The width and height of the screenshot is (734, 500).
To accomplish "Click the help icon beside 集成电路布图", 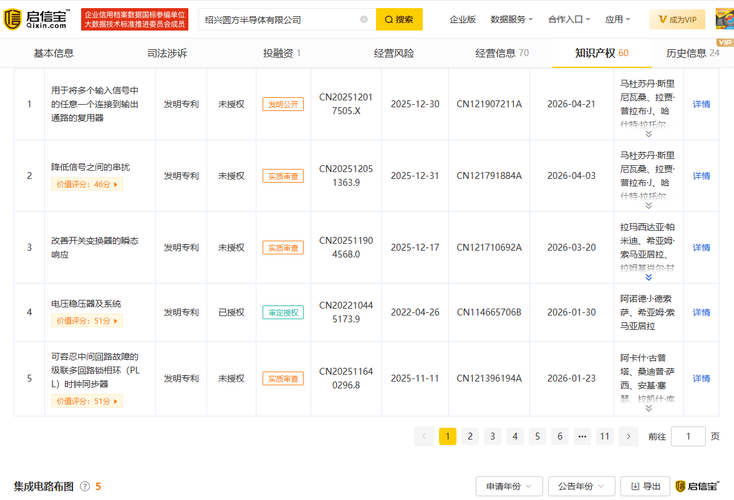I will (85, 486).
